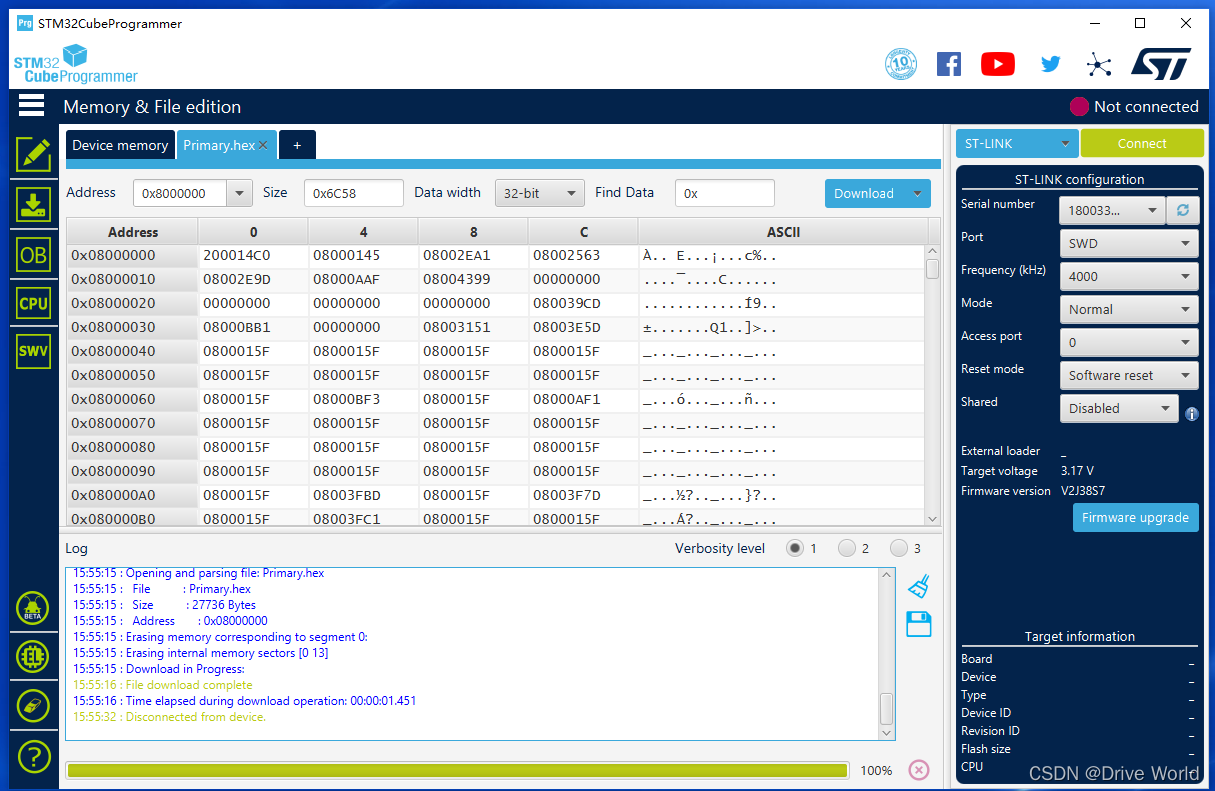Image resolution: width=1215 pixels, height=791 pixels.
Task: Open the Serial number dropdown
Action: [x=1113, y=210]
